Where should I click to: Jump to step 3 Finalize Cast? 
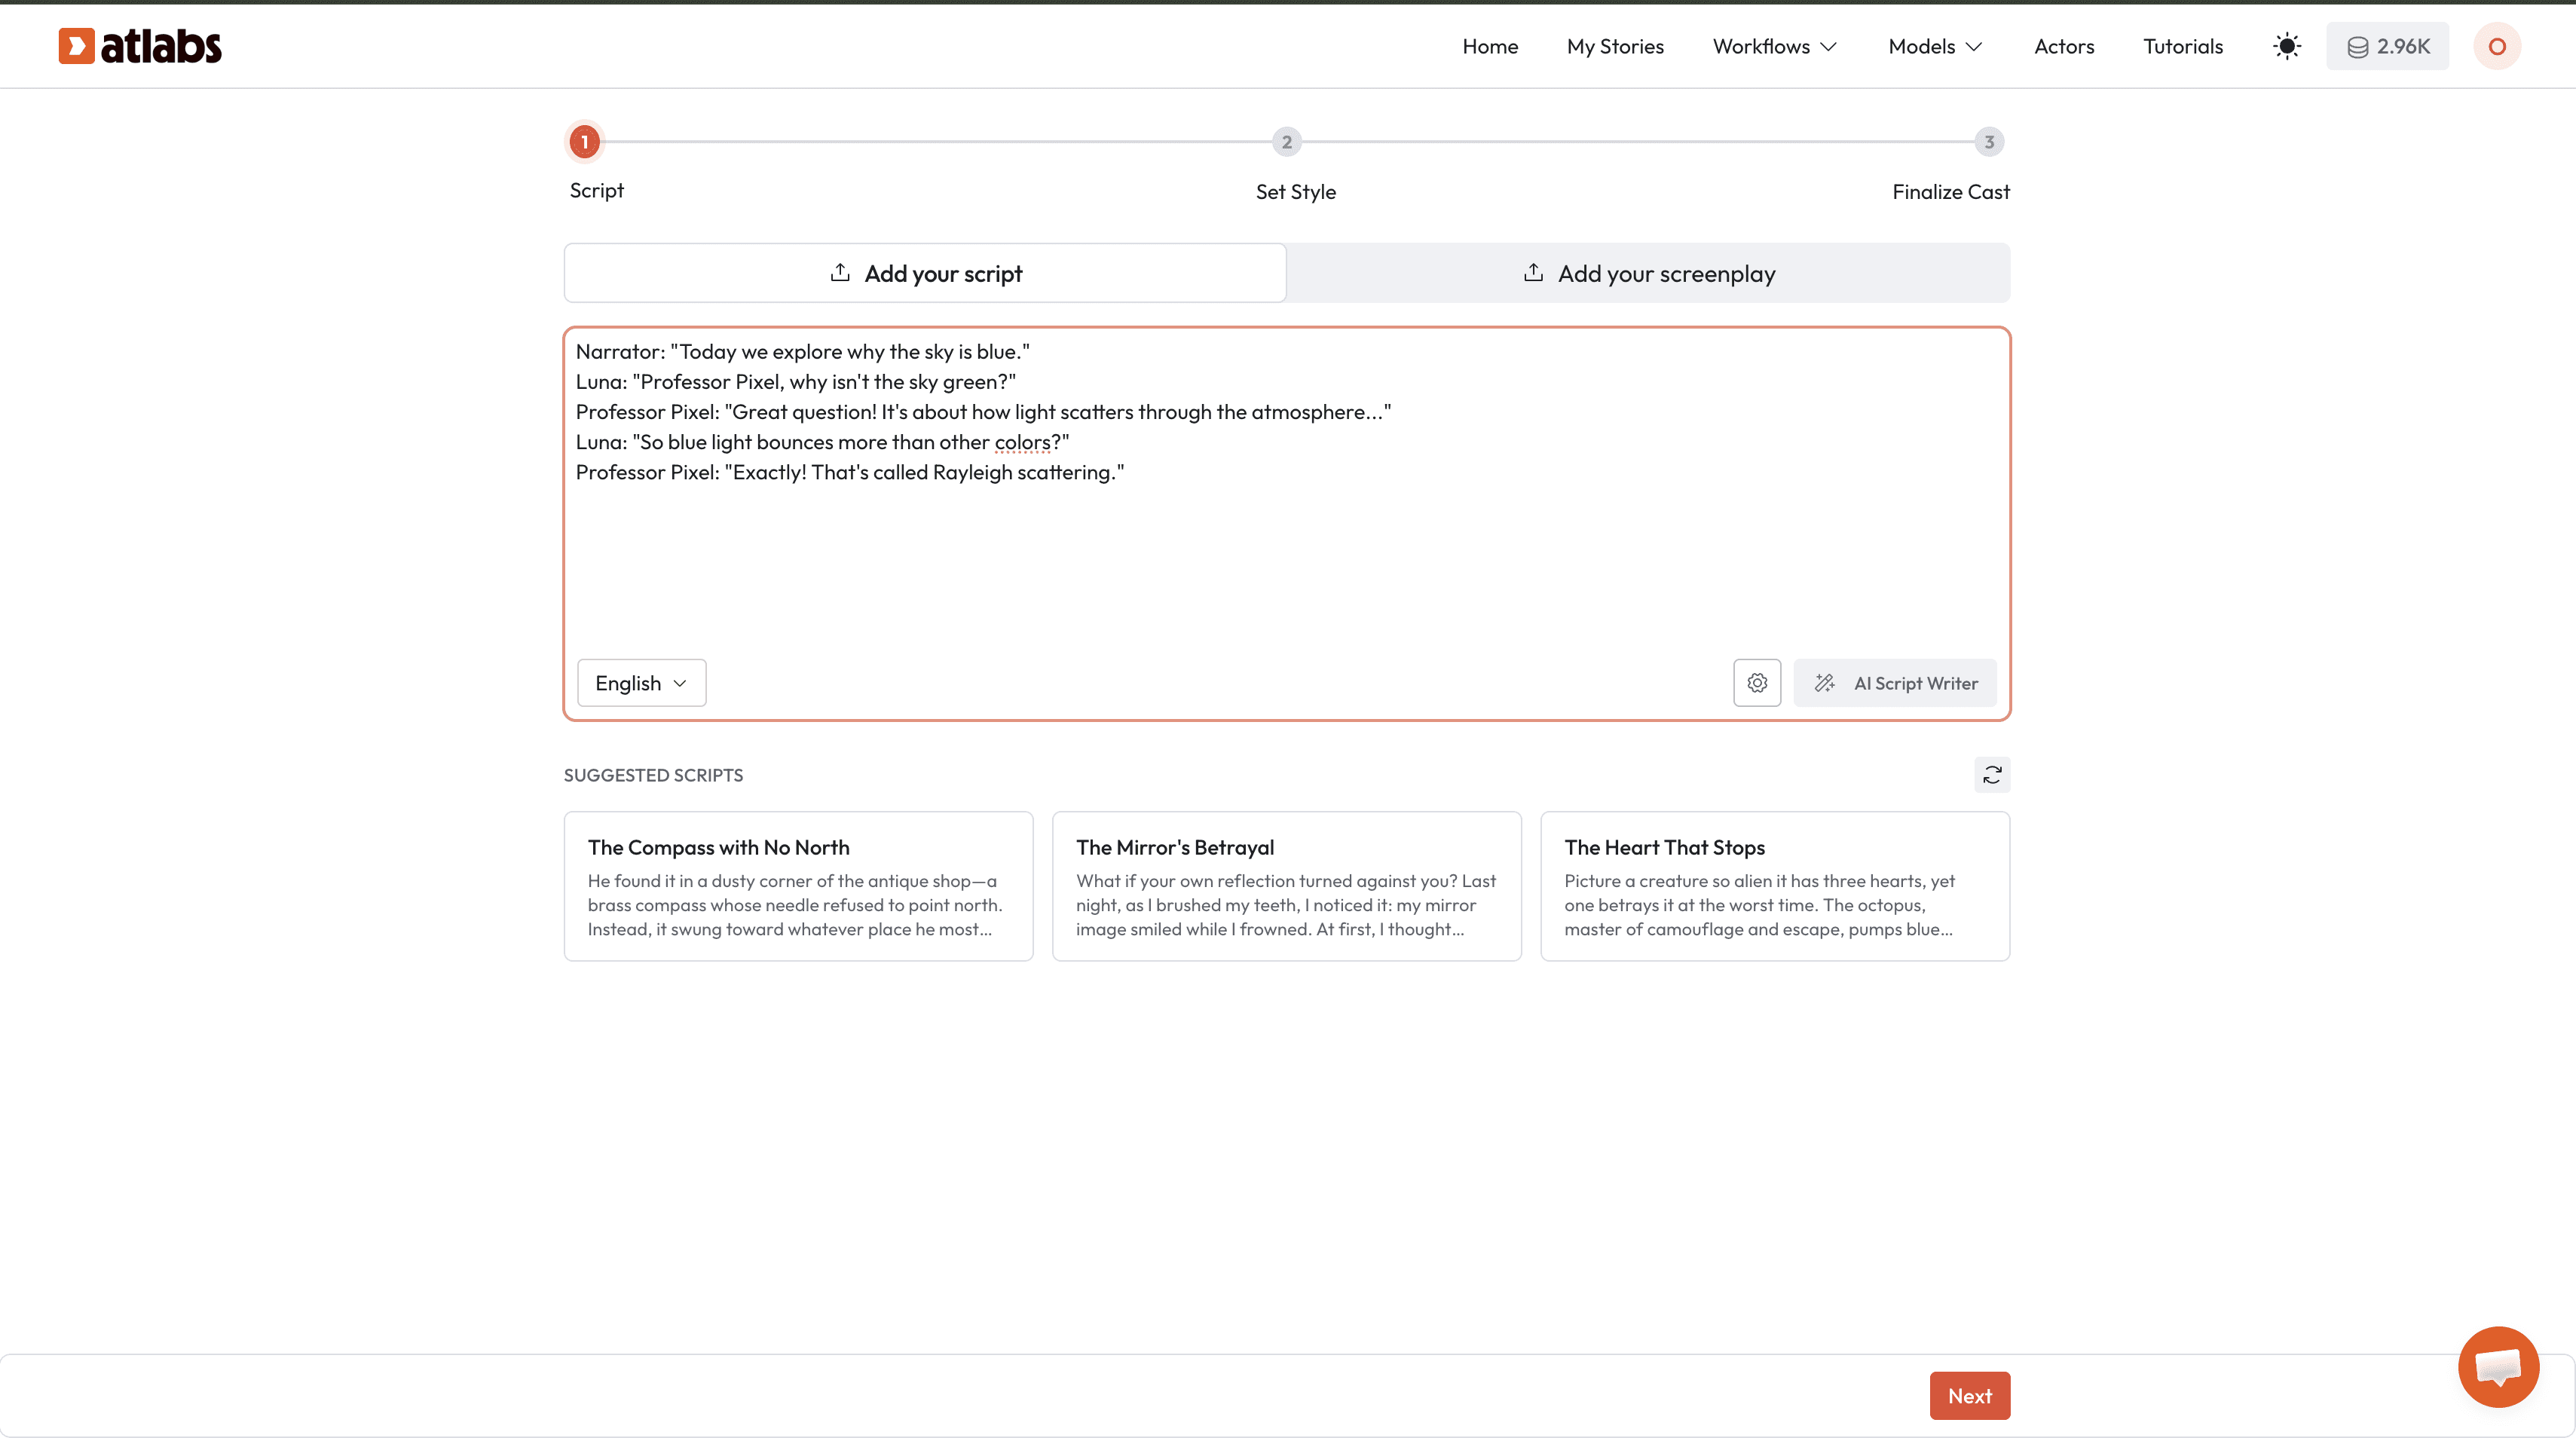pos(1988,142)
